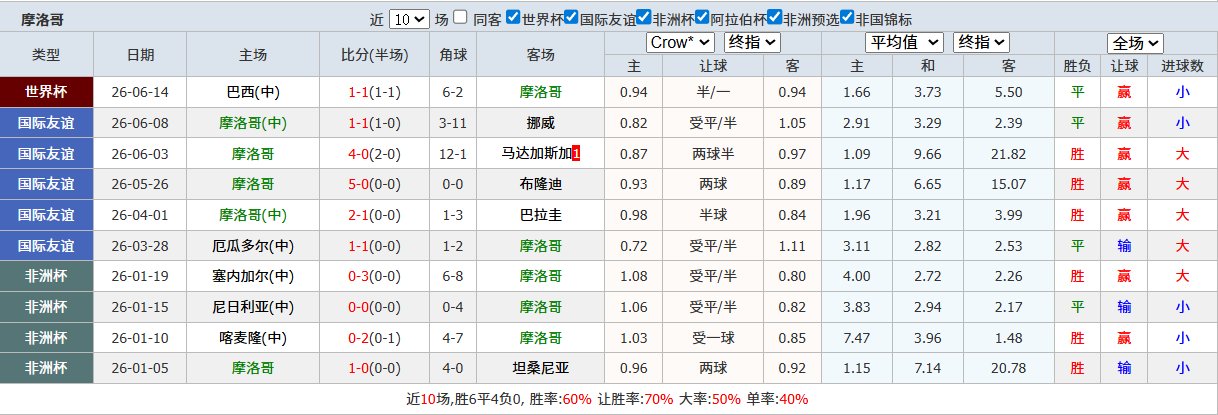Screen dimensions: 1218x415
Task: Uncheck the 非国锦标 filter checkbox
Action: point(847,17)
